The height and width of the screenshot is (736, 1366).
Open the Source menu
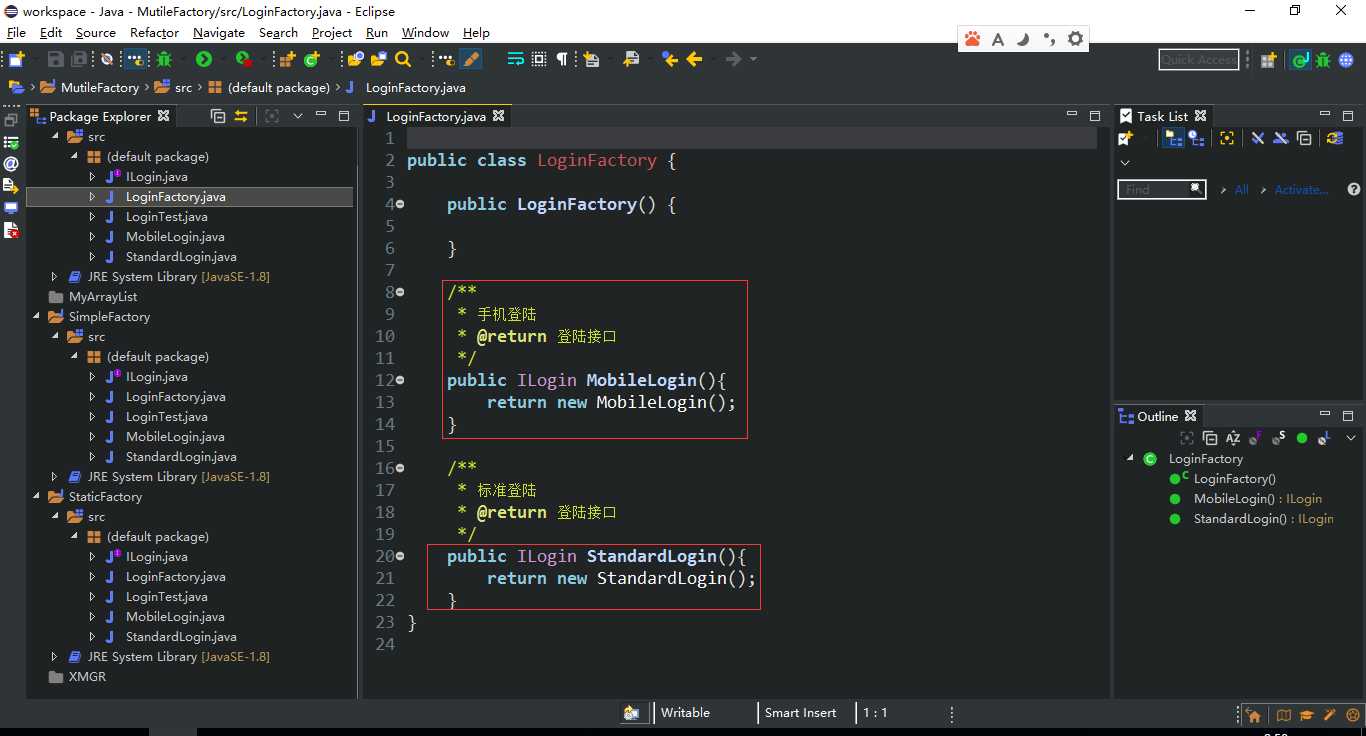point(96,32)
